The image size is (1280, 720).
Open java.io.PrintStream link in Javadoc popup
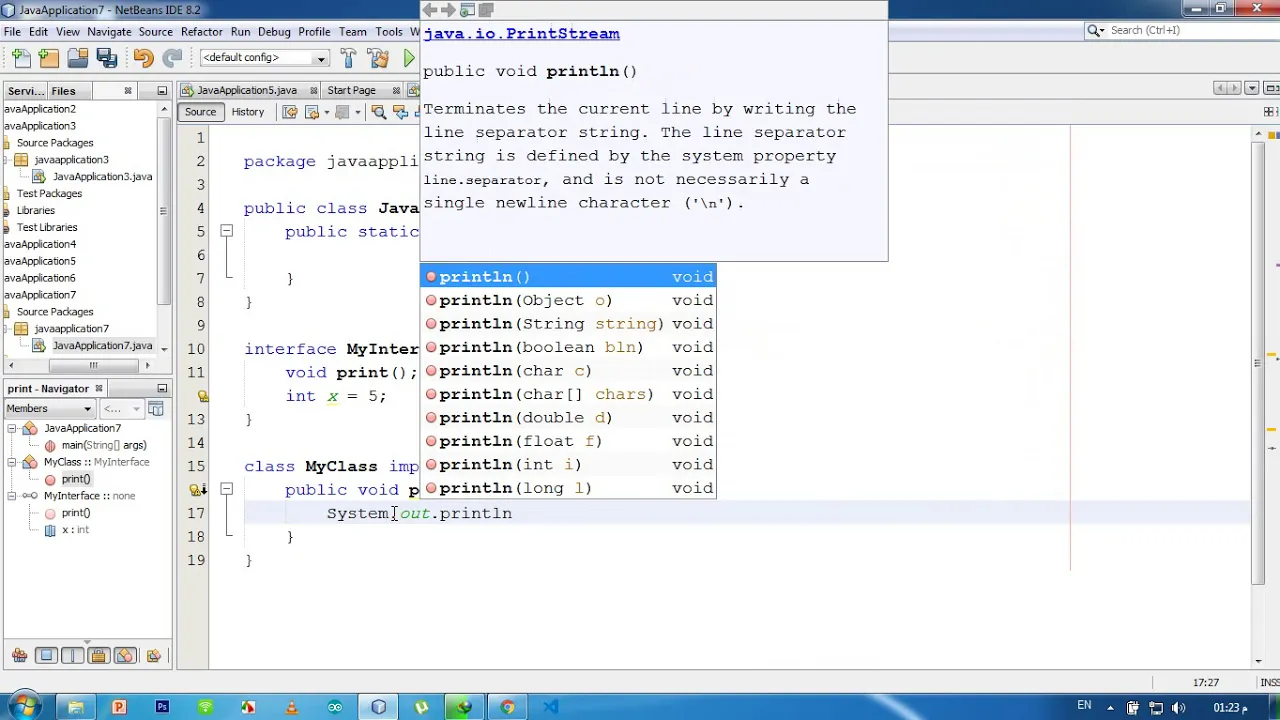[x=521, y=33]
